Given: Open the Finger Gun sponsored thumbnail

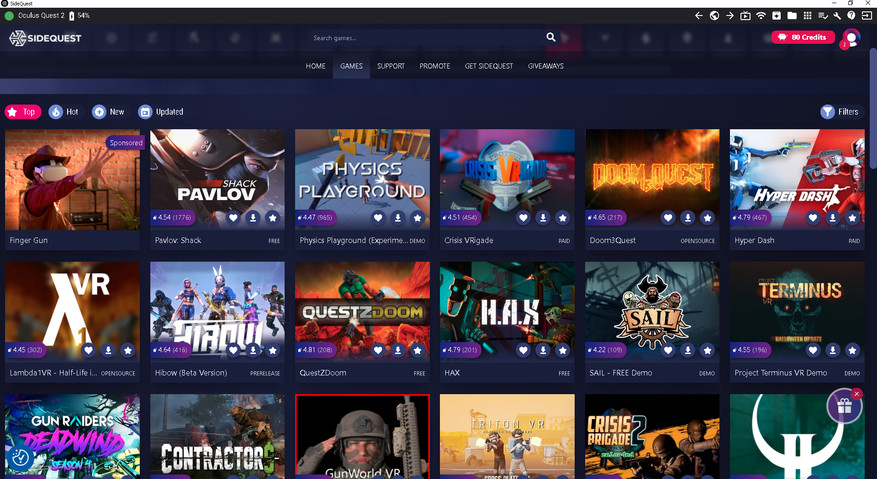Looking at the screenshot, I should coord(72,180).
